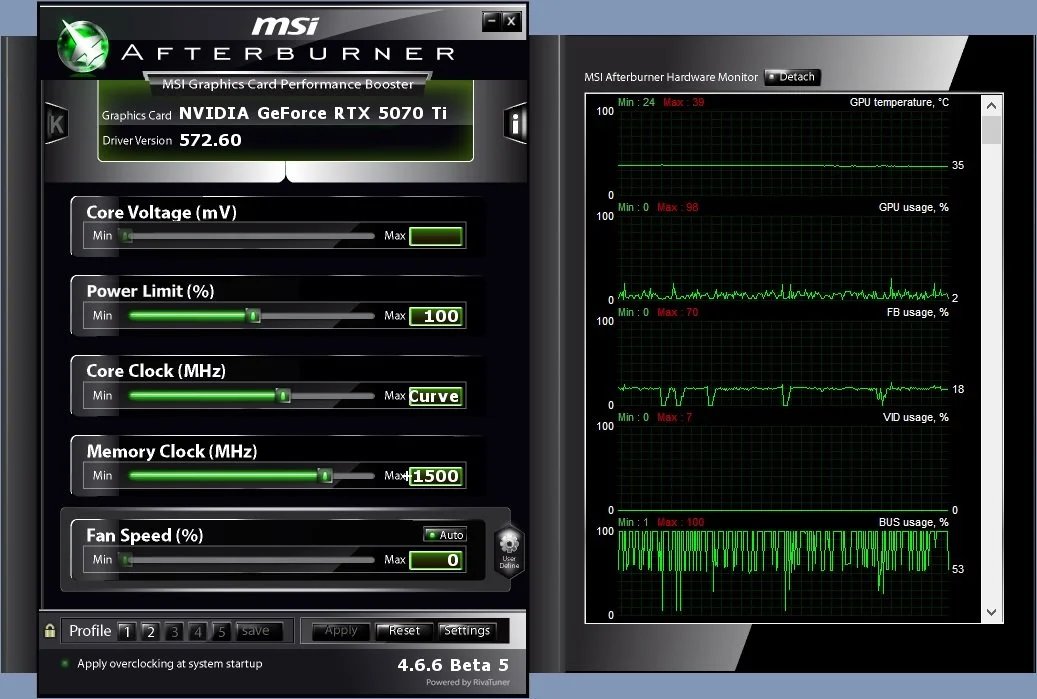The image size is (1037, 699).
Task: Enable Apply overclocking at system startup
Action: point(63,663)
